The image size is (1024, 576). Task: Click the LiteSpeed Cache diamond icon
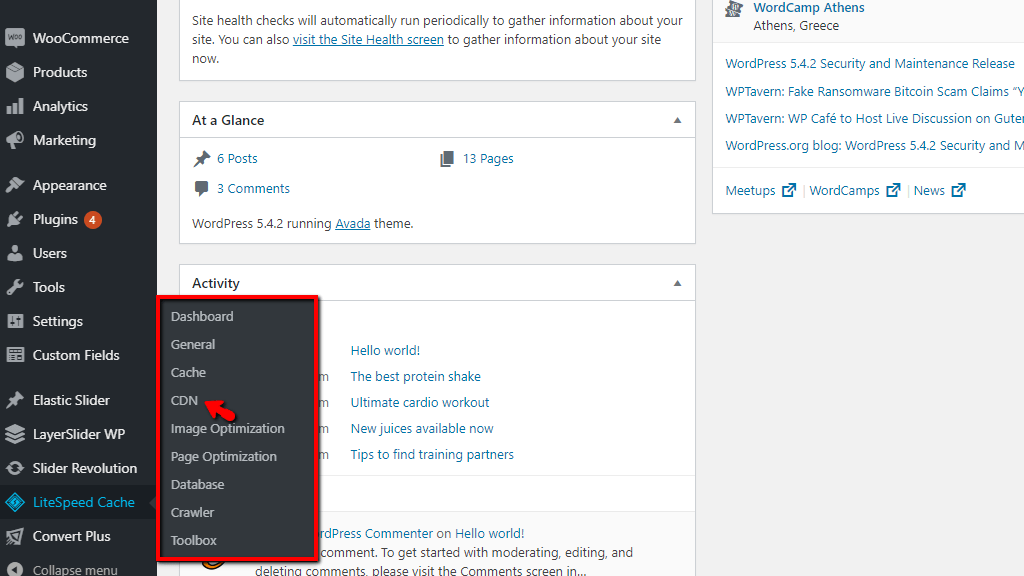15,502
